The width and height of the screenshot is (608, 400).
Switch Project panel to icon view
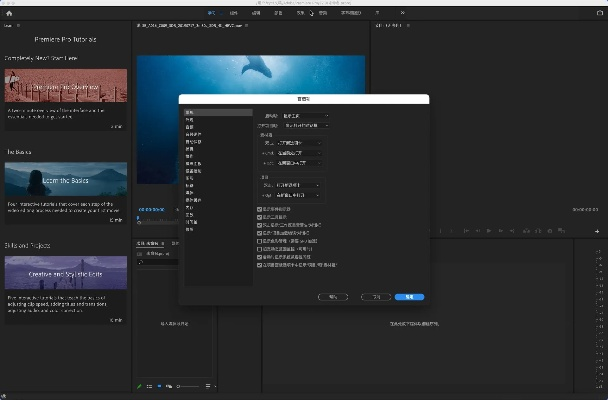(159, 386)
